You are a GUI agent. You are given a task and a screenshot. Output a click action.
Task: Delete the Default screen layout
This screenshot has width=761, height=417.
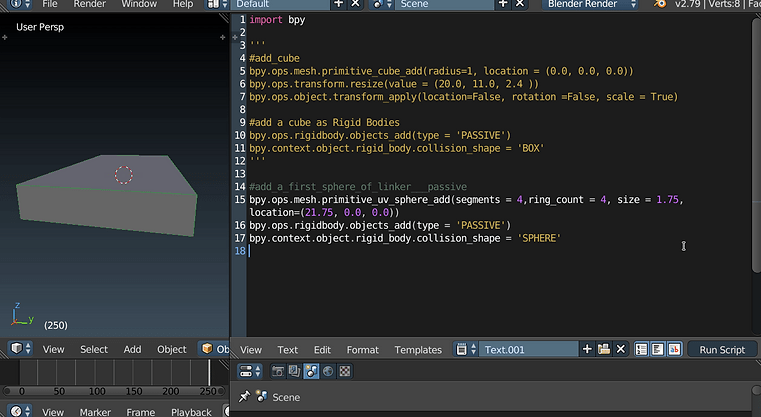pos(355,4)
